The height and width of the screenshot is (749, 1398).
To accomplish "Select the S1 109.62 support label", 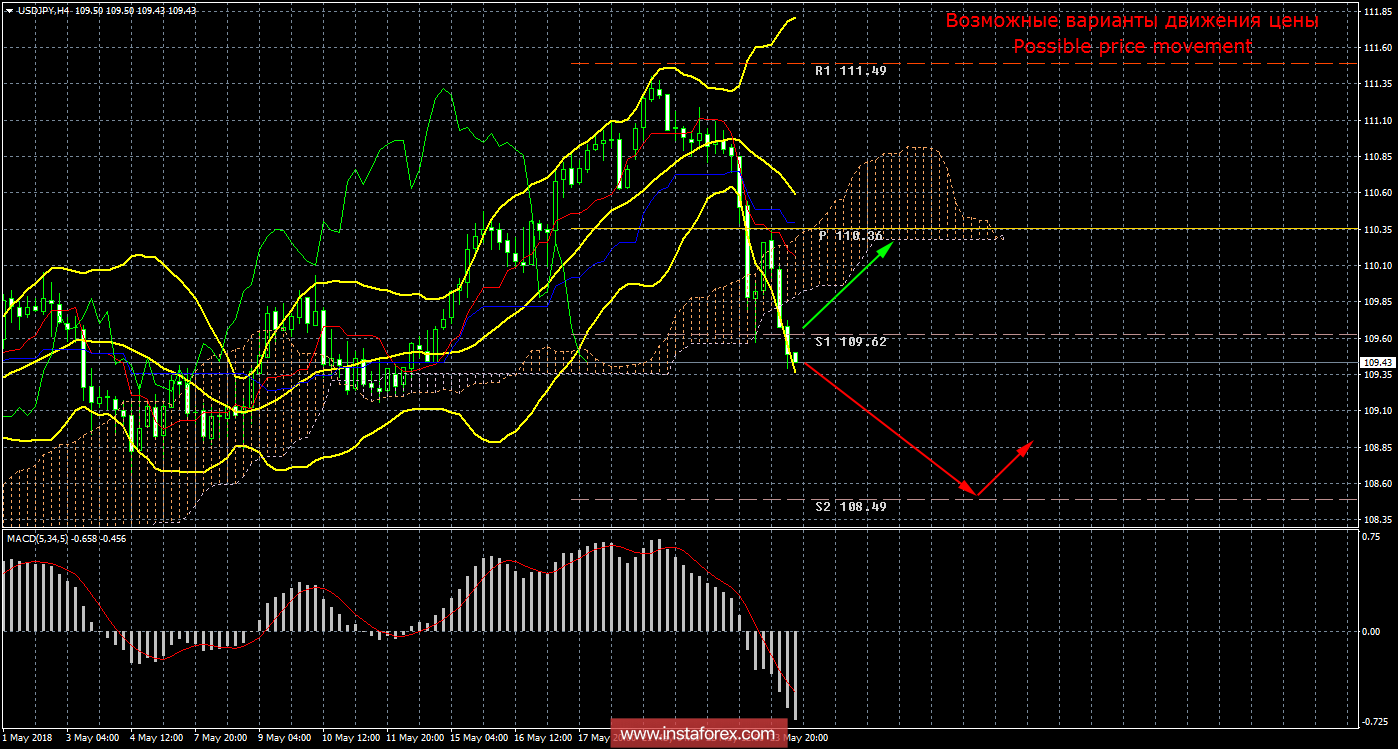I will [850, 341].
